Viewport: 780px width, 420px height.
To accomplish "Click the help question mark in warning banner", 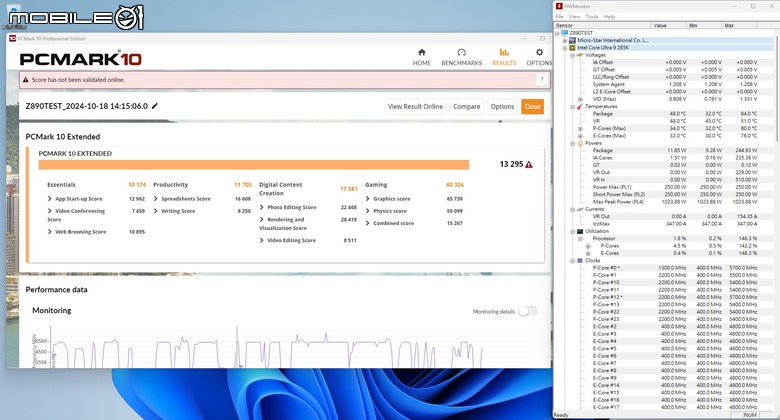I will (x=542, y=80).
